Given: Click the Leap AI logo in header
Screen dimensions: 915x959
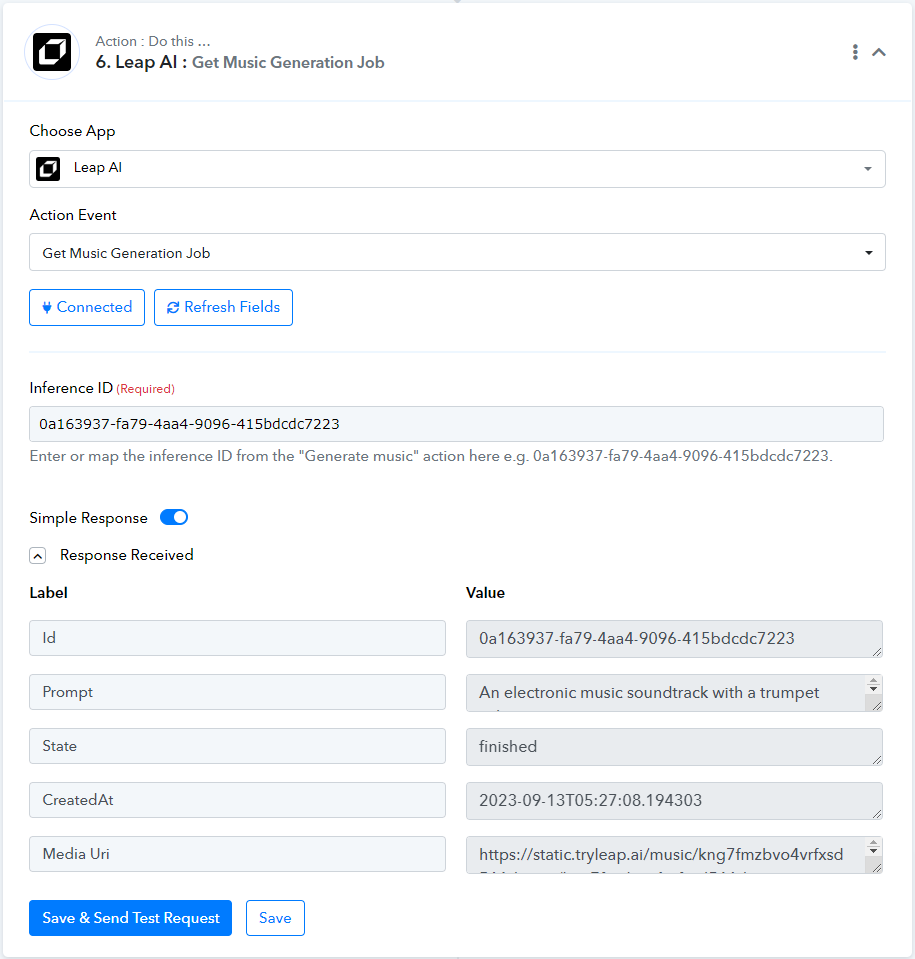Looking at the screenshot, I should coord(52,52).
